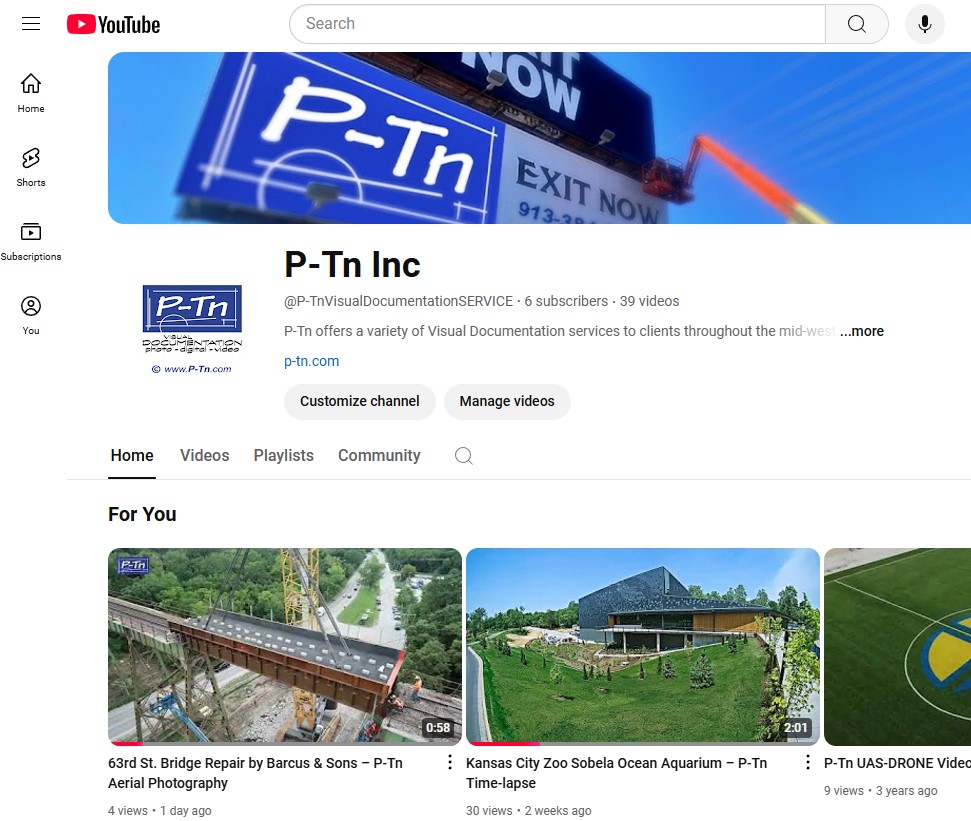The height and width of the screenshot is (821, 971).
Task: Open the Playlists tab
Action: click(283, 455)
